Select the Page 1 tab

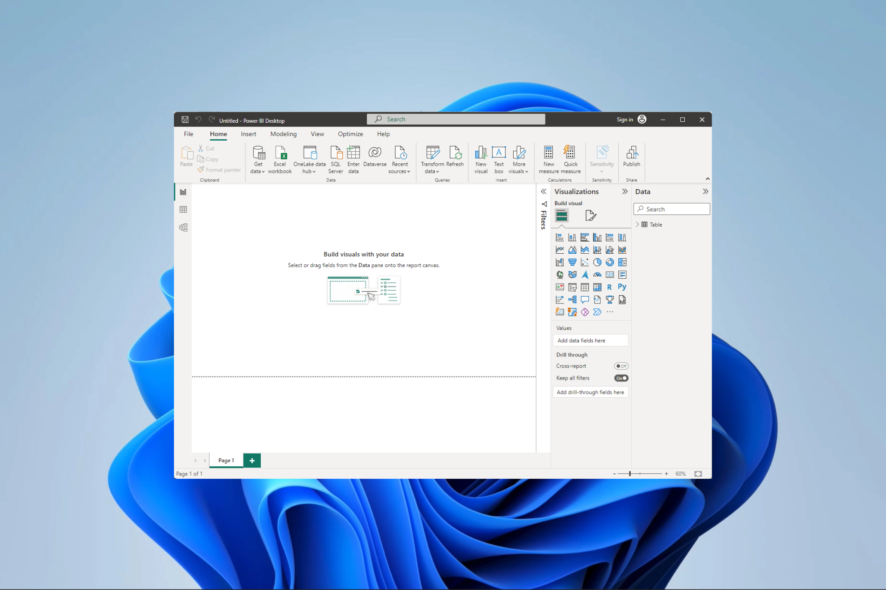(226, 461)
